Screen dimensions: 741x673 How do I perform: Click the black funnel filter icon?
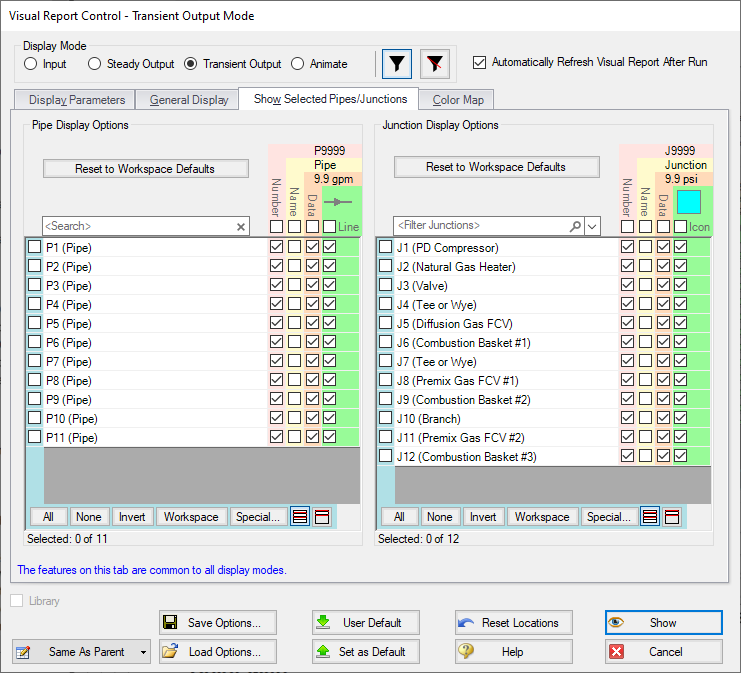[397, 64]
